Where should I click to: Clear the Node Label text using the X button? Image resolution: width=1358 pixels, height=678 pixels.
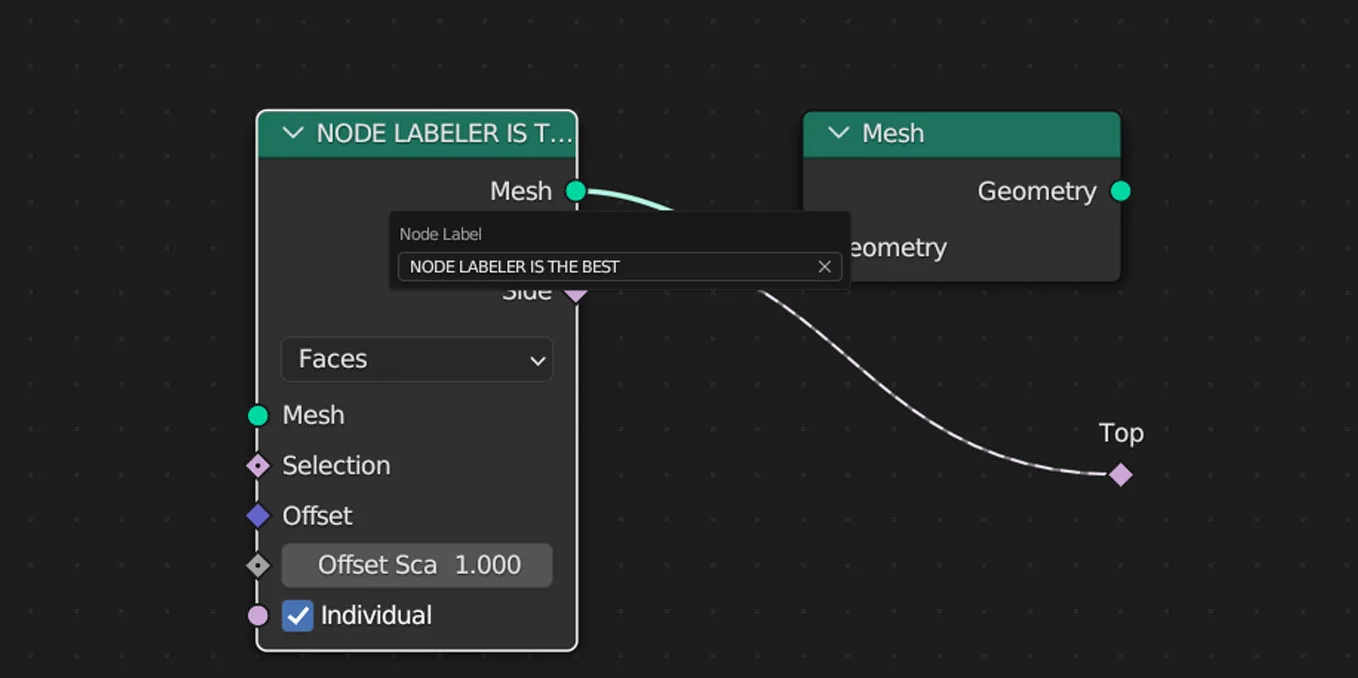[x=824, y=266]
